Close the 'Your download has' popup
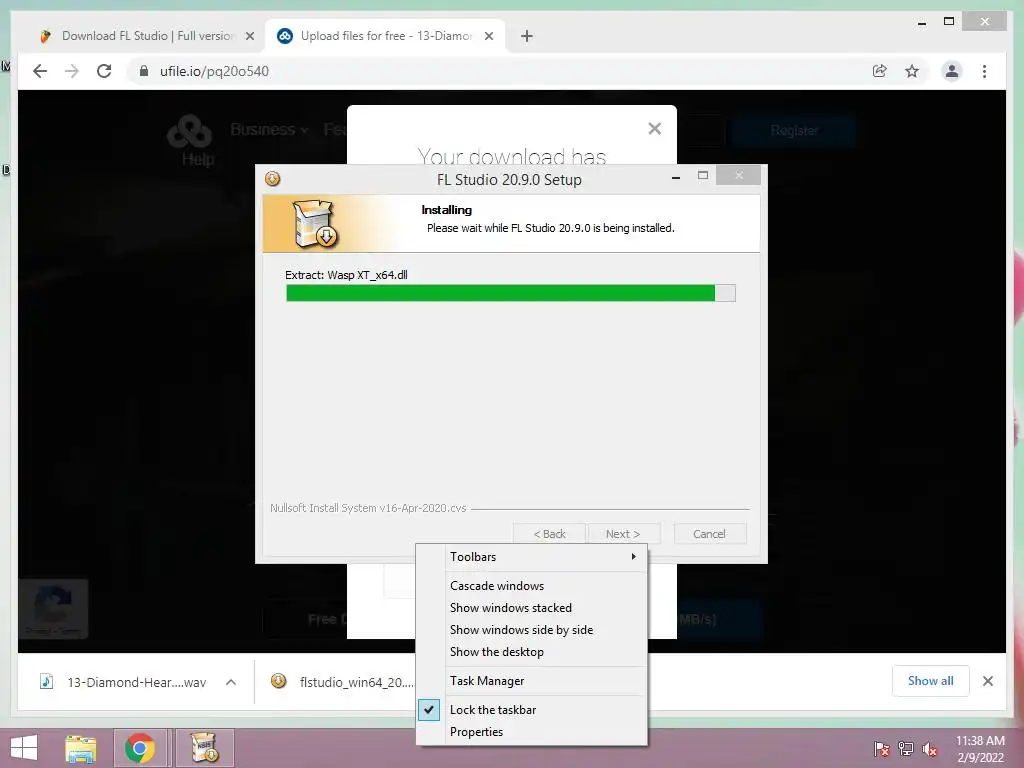This screenshot has height=768, width=1024. tap(654, 129)
